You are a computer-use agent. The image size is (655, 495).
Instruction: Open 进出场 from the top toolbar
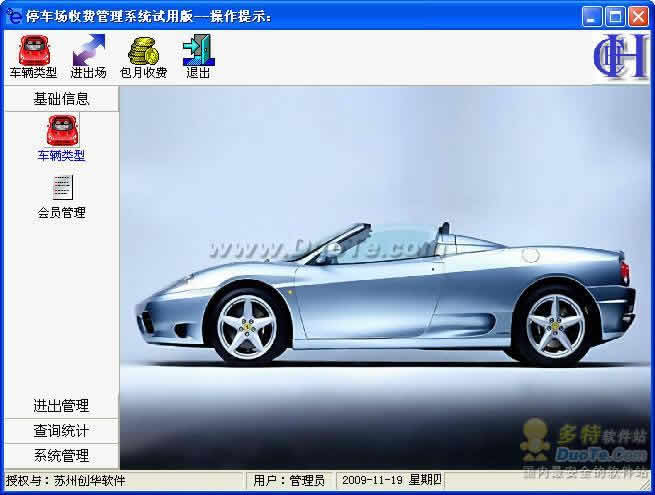88,50
